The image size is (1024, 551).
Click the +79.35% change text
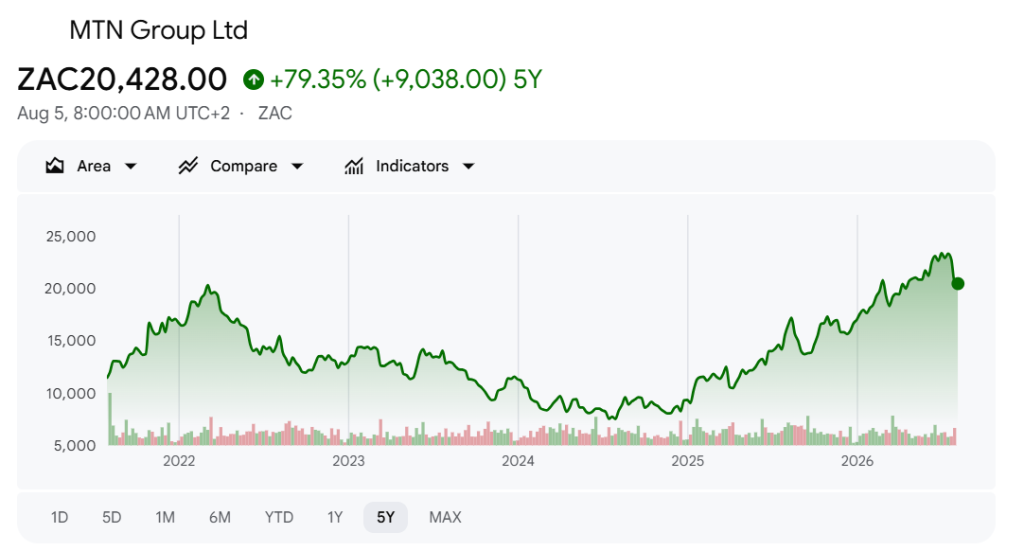[318, 80]
